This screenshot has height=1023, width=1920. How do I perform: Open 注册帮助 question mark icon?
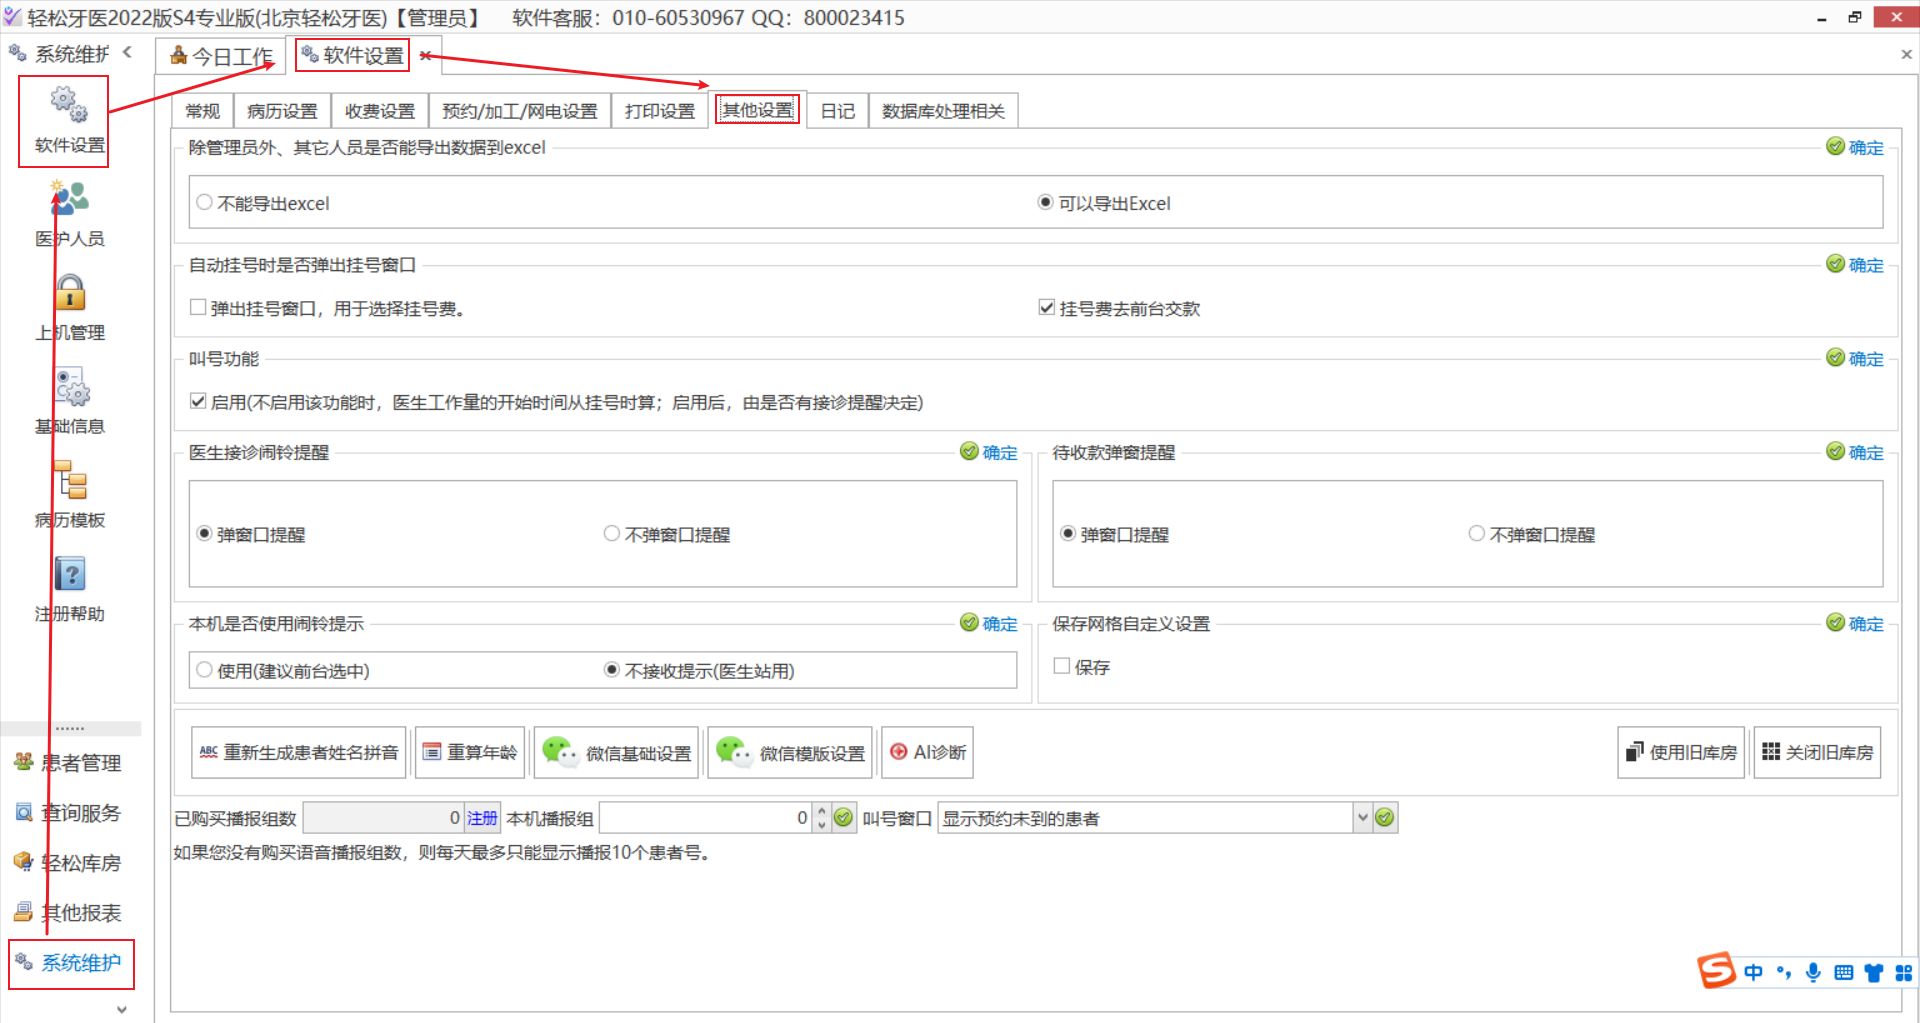tap(70, 574)
